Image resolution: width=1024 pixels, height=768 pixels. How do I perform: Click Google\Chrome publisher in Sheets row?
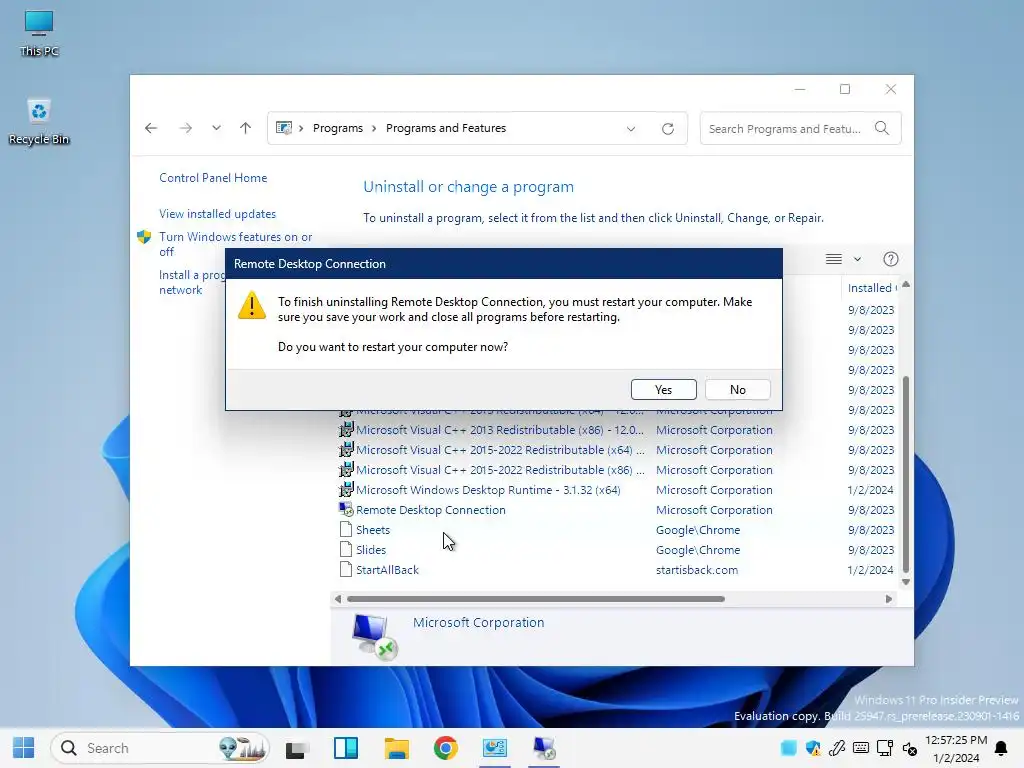tap(698, 530)
